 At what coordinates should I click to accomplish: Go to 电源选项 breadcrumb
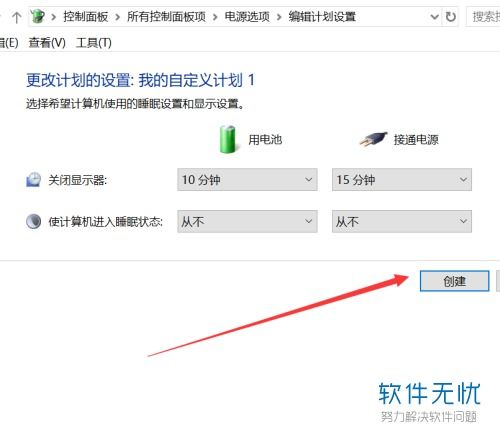247,16
